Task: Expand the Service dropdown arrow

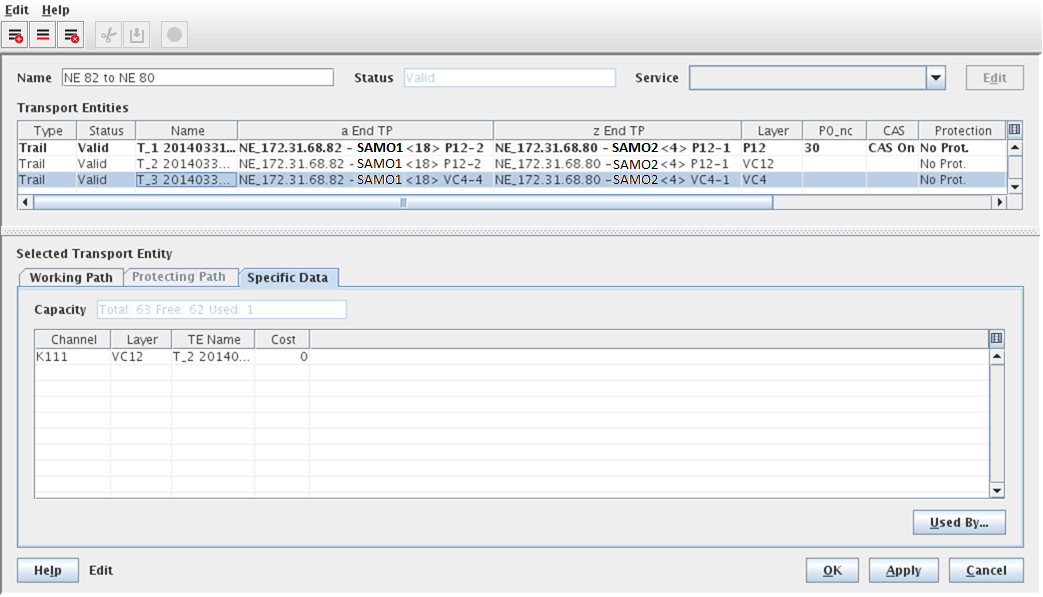Action: pos(935,78)
